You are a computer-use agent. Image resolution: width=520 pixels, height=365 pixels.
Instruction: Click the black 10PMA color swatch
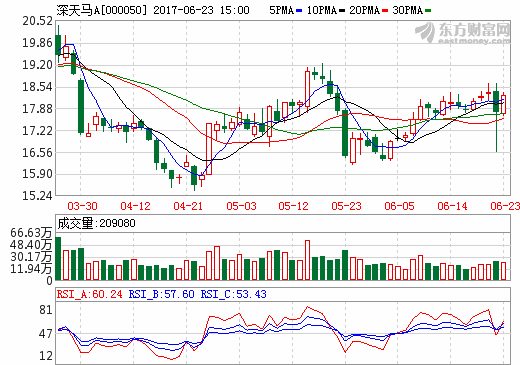point(342,11)
